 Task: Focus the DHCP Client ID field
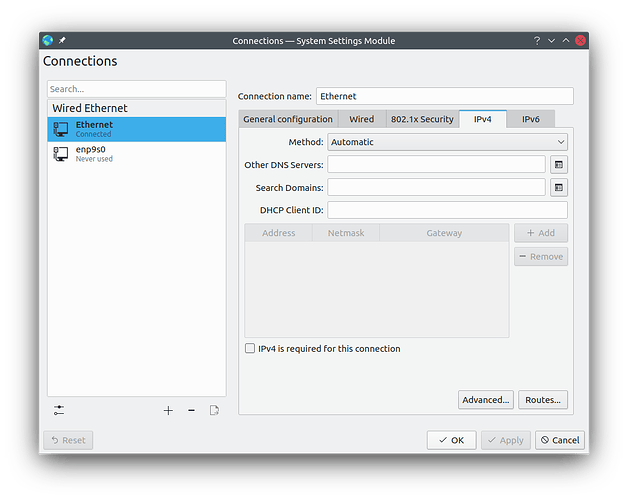click(x=447, y=210)
